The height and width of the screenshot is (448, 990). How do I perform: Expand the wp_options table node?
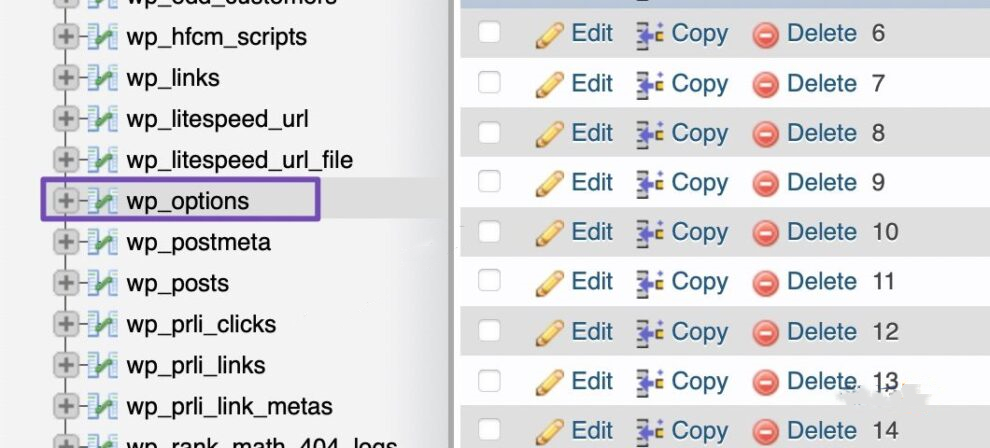click(65, 201)
